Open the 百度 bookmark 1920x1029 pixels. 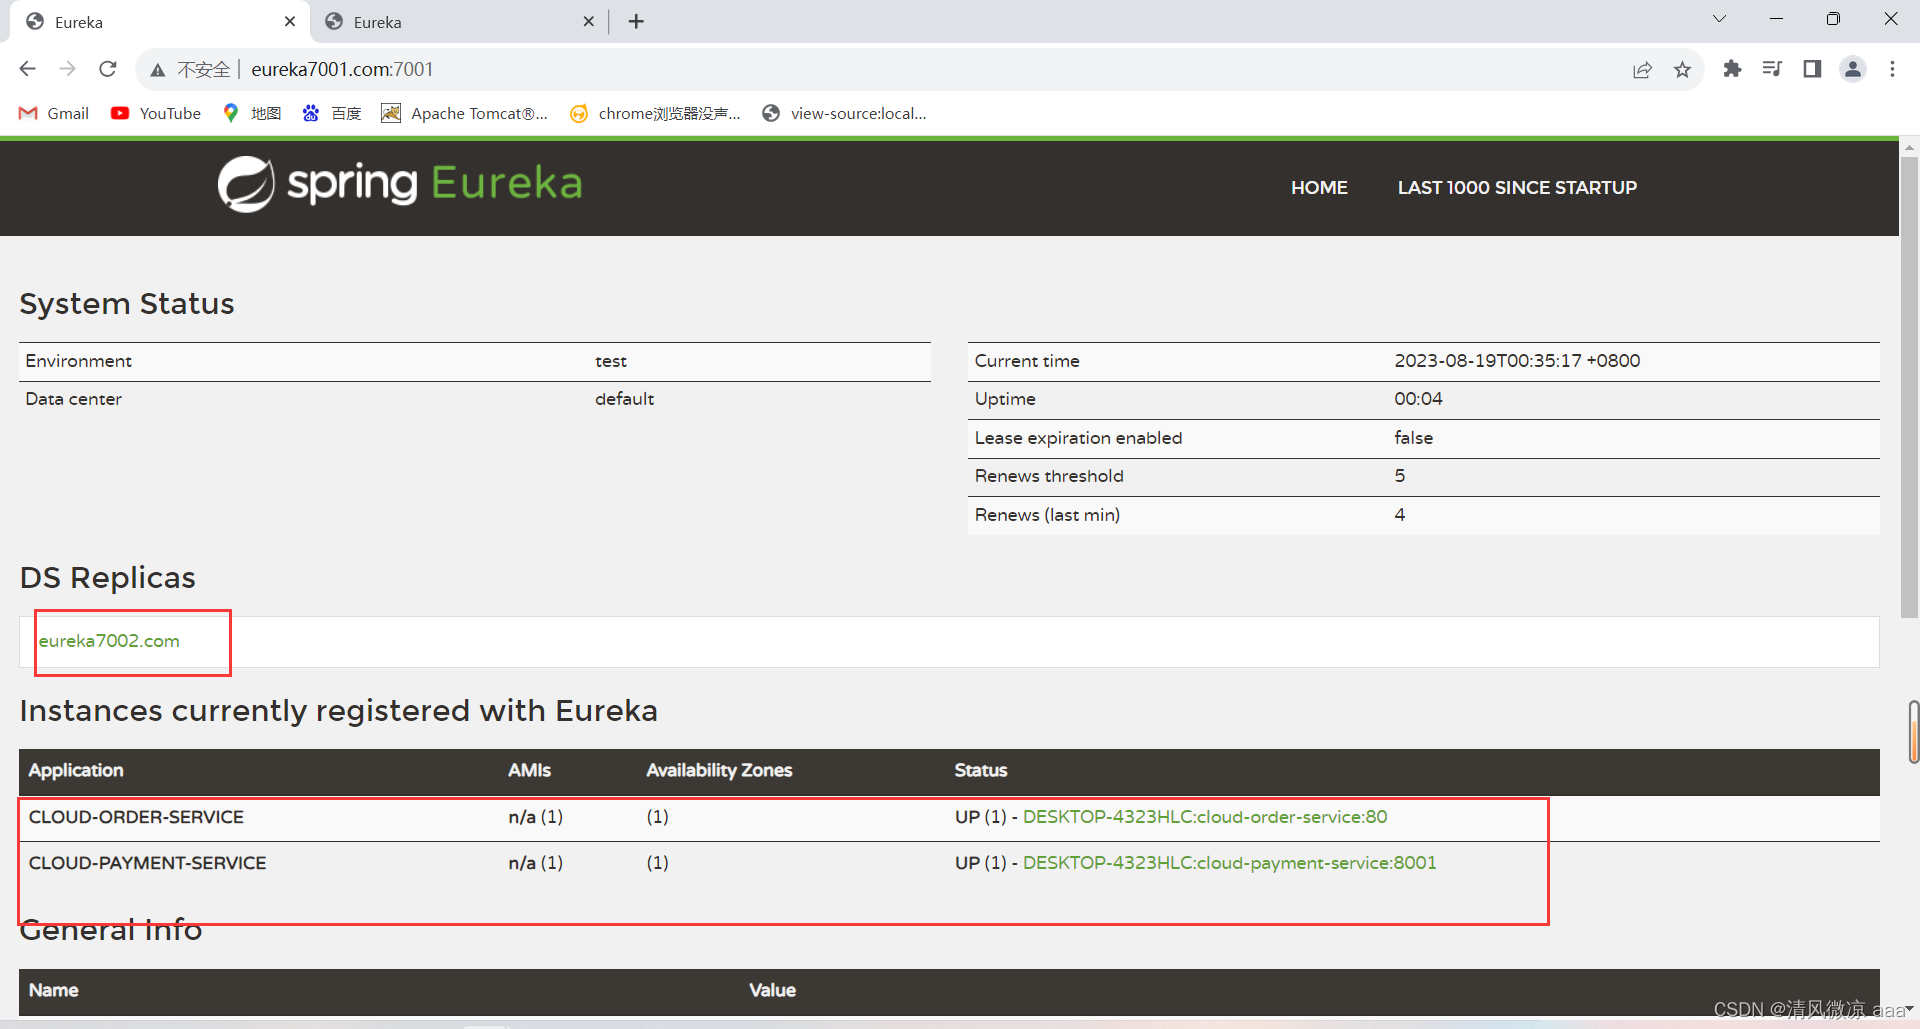point(332,113)
